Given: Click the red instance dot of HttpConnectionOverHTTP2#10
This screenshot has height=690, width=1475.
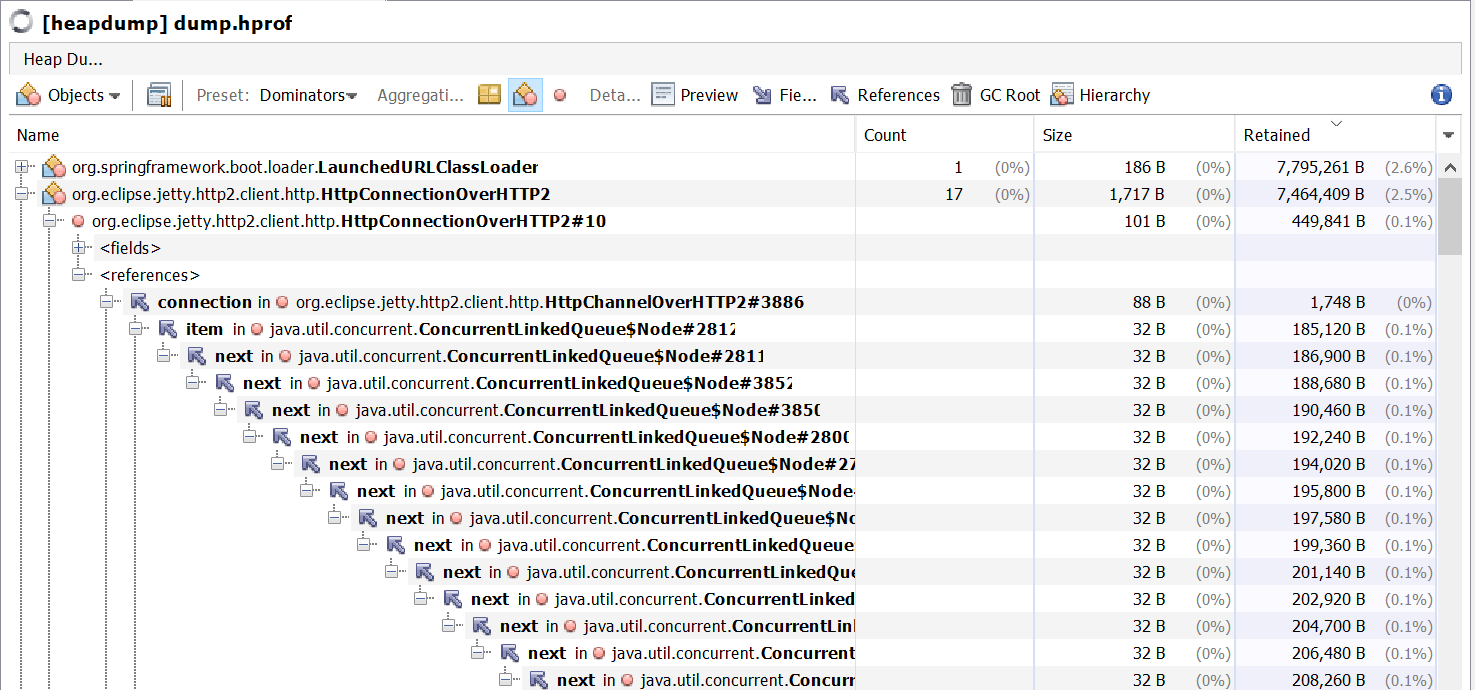Looking at the screenshot, I should (78, 222).
